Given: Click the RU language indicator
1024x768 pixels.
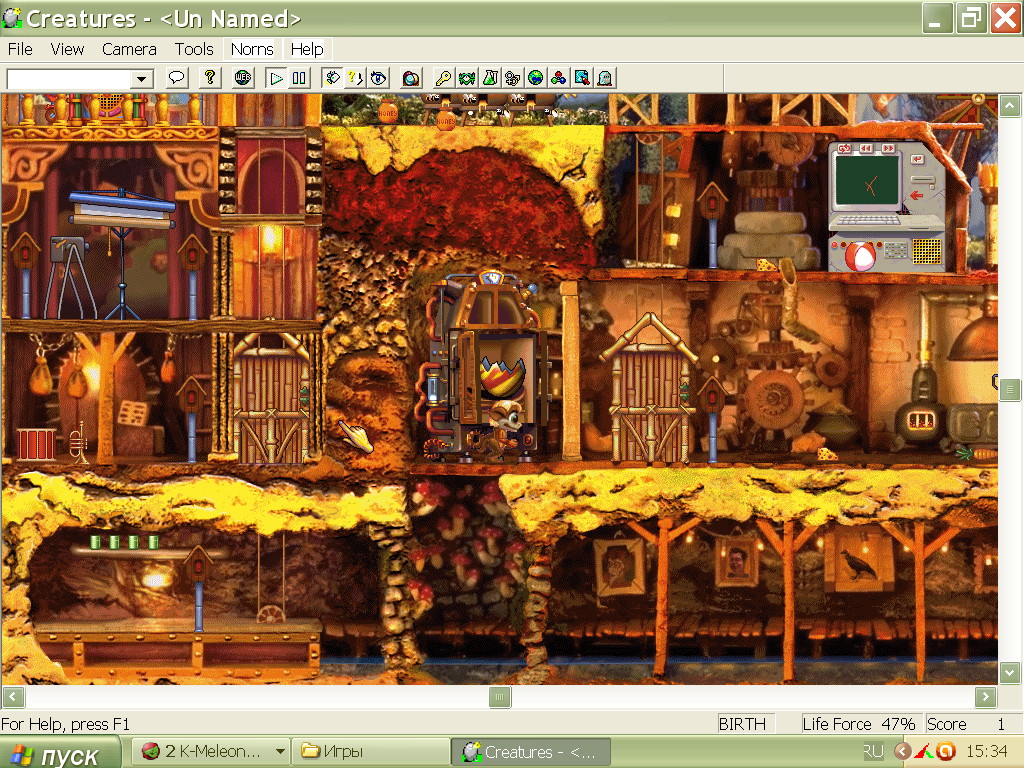Looking at the screenshot, I should [873, 752].
